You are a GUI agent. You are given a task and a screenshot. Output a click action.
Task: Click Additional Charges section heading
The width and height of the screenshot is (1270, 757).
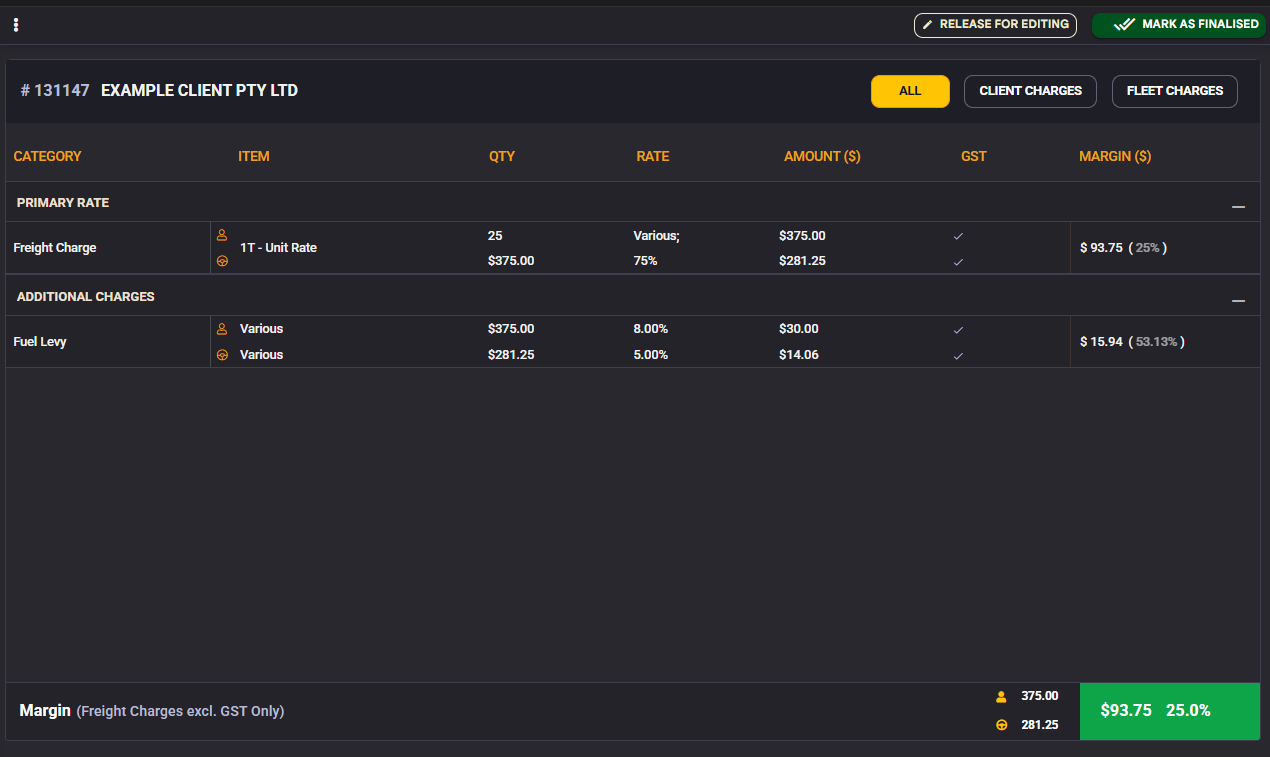click(86, 297)
